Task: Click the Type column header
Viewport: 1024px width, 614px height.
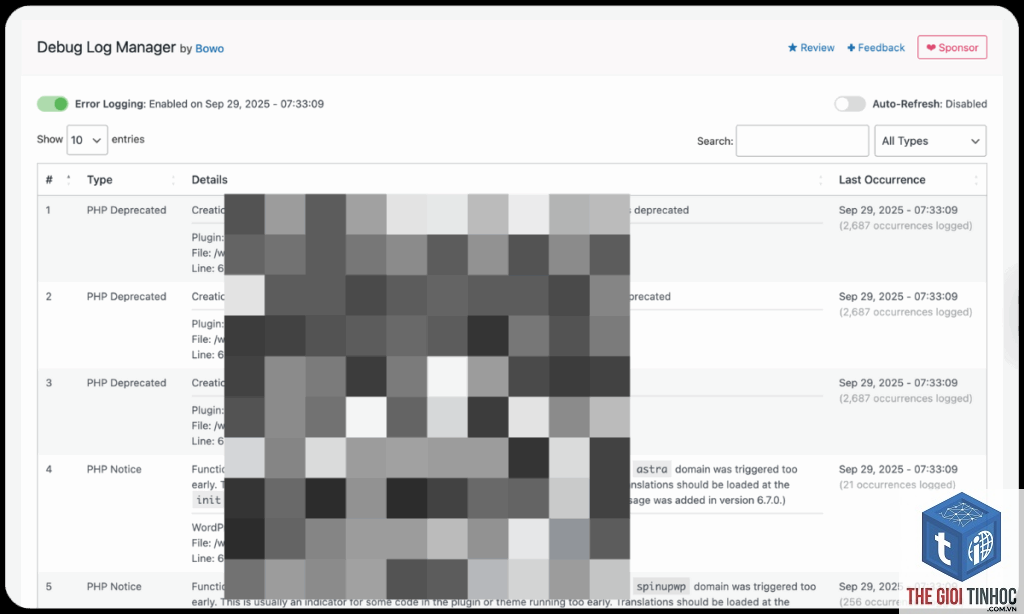Action: point(99,180)
